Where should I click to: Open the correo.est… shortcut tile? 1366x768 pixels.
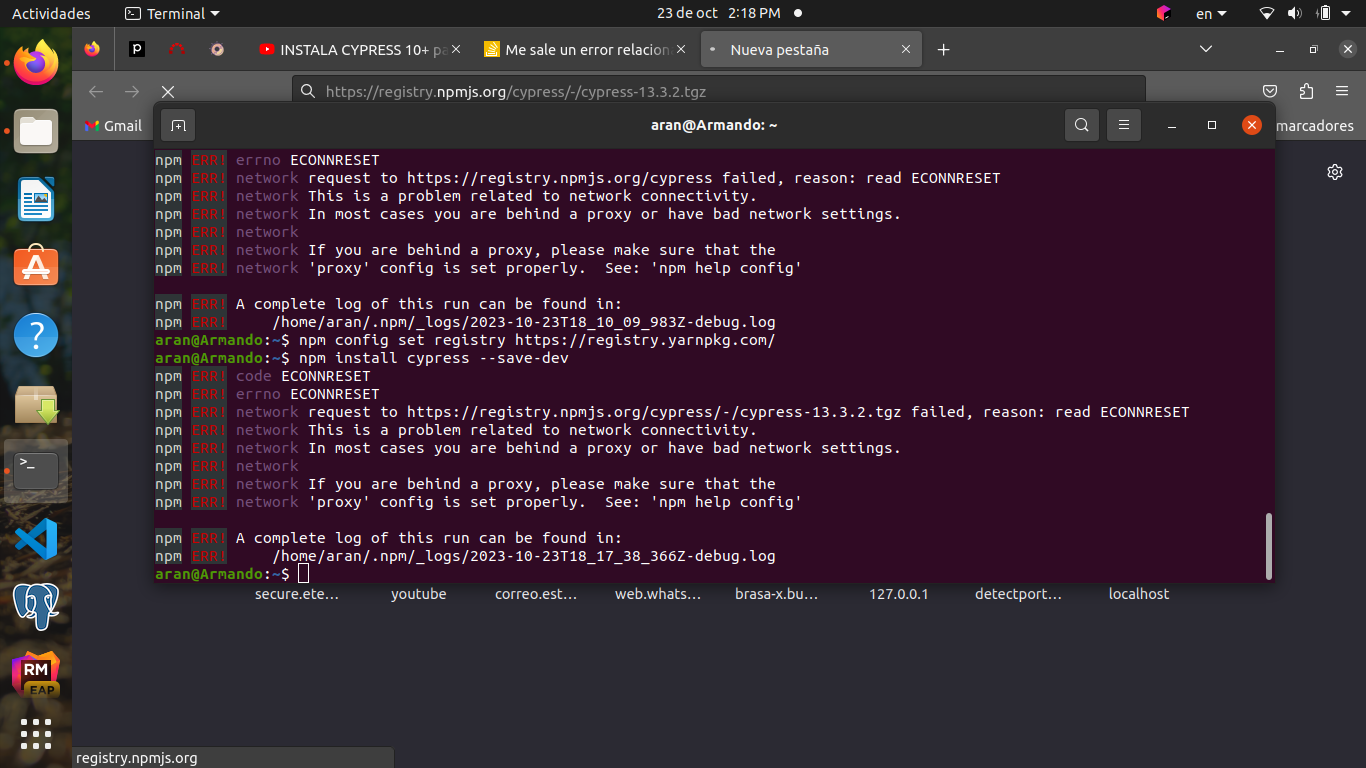(536, 594)
